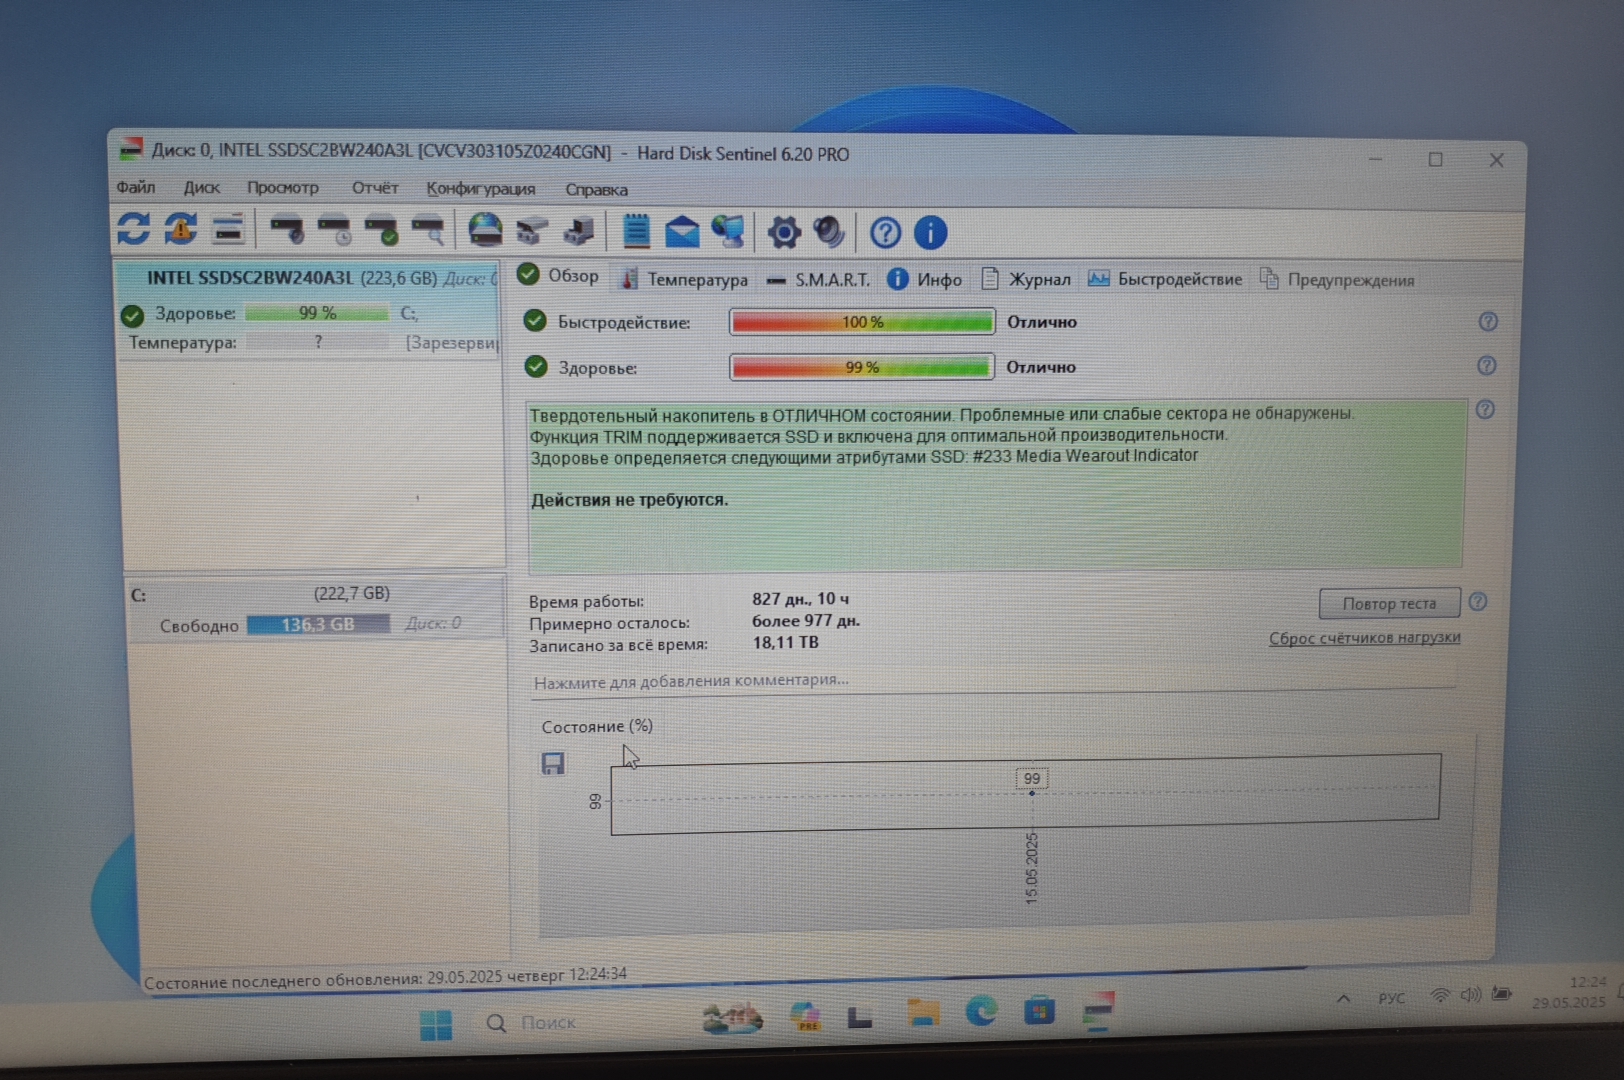Viewport: 1624px width, 1080px height.
Task: Click the comment field Нажмите для добавления комментария
Action: [x=992, y=681]
